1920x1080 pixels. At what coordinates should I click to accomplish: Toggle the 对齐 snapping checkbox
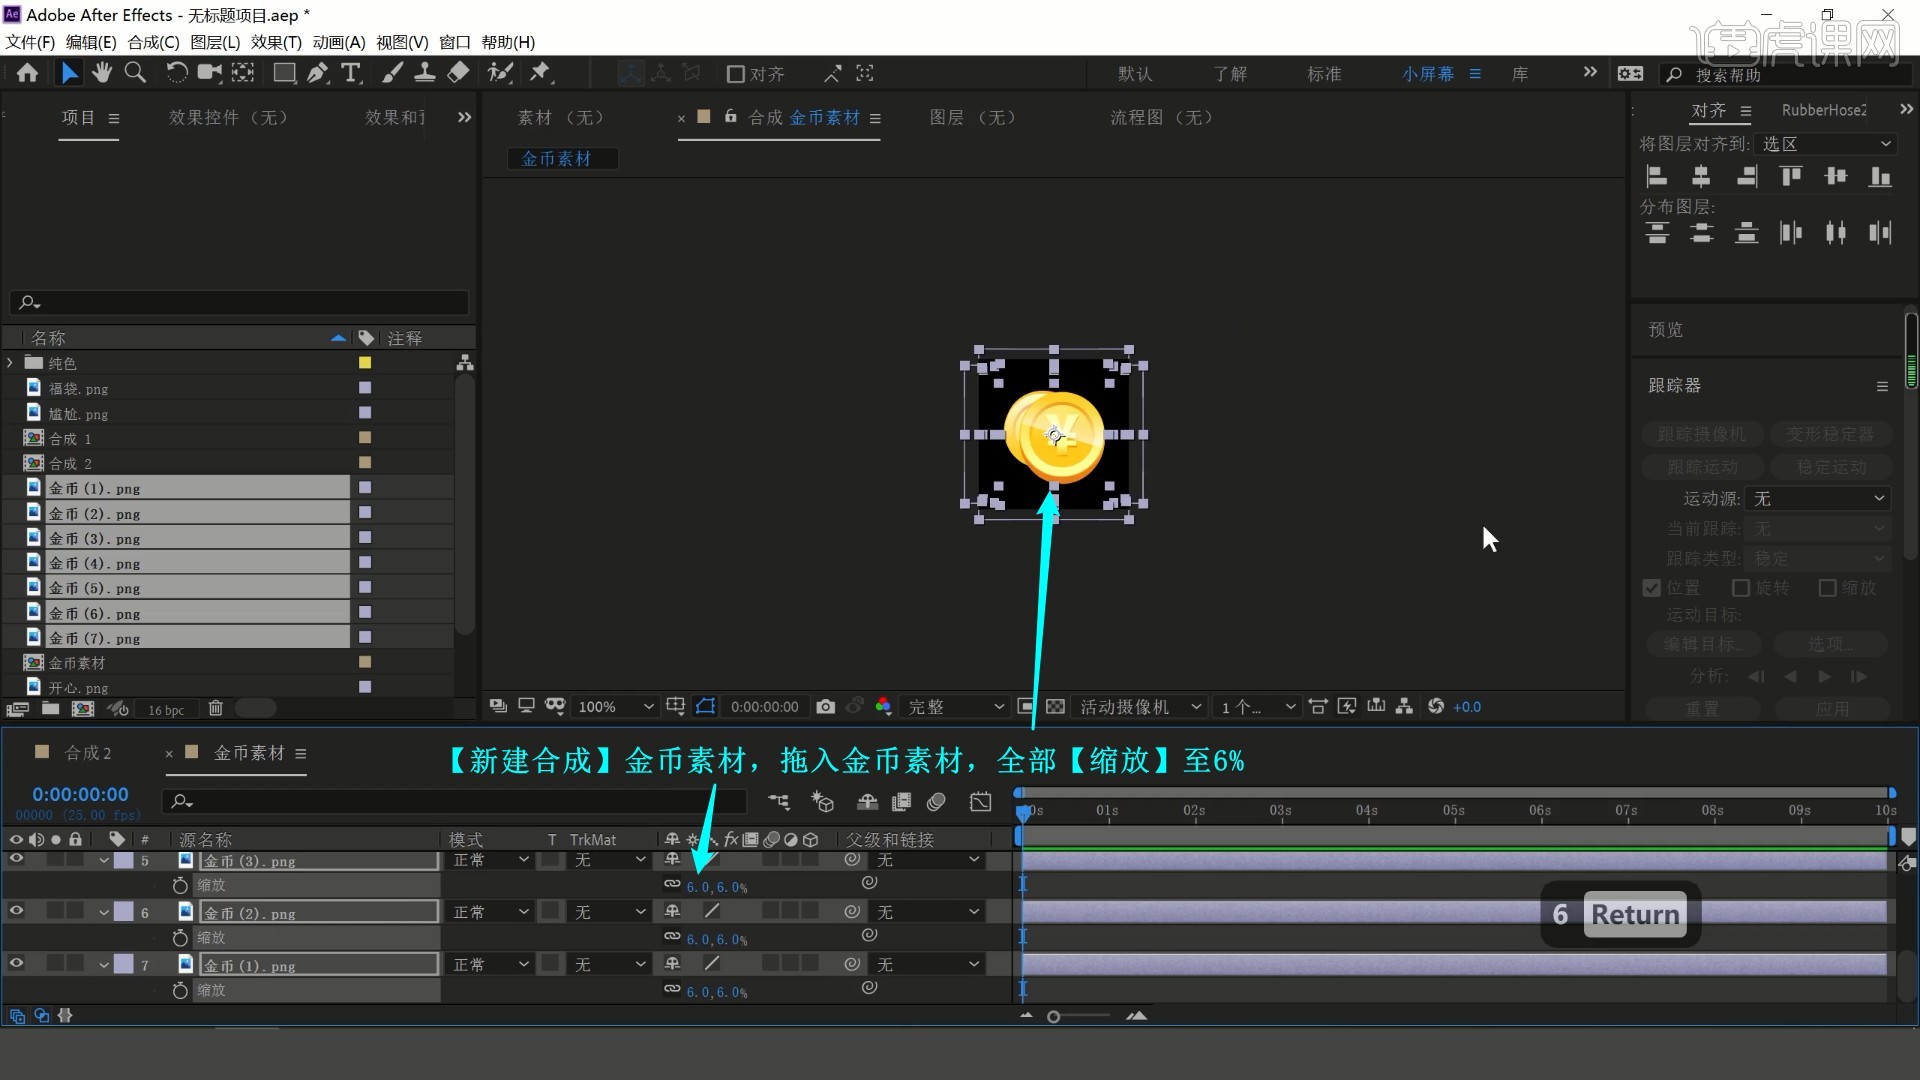click(735, 74)
